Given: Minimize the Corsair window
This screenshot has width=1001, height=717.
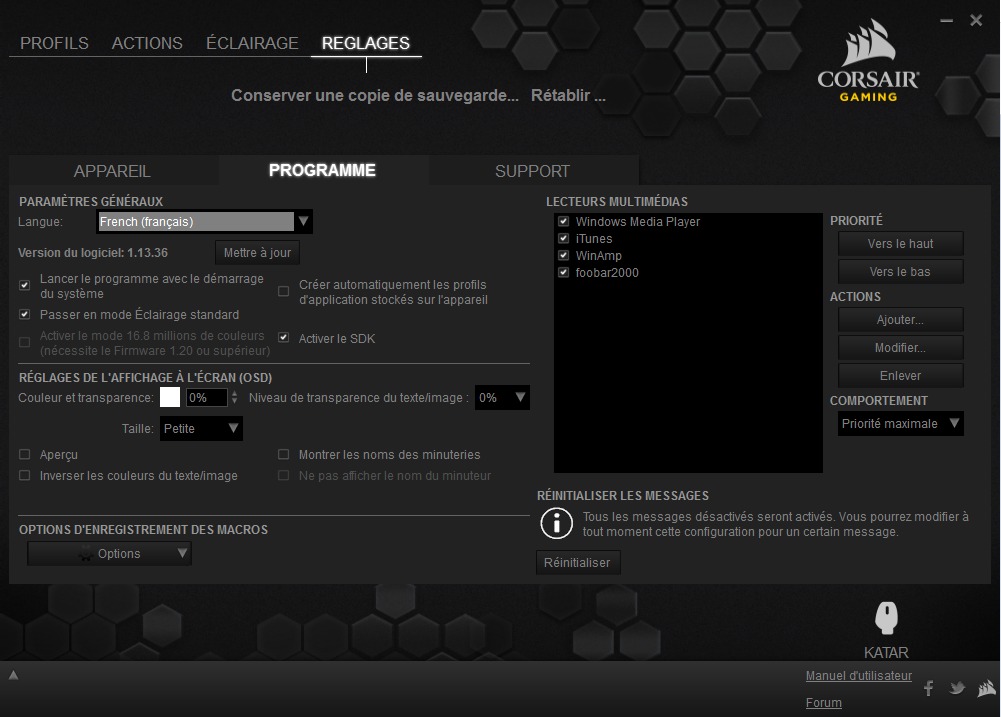Looking at the screenshot, I should [x=947, y=20].
